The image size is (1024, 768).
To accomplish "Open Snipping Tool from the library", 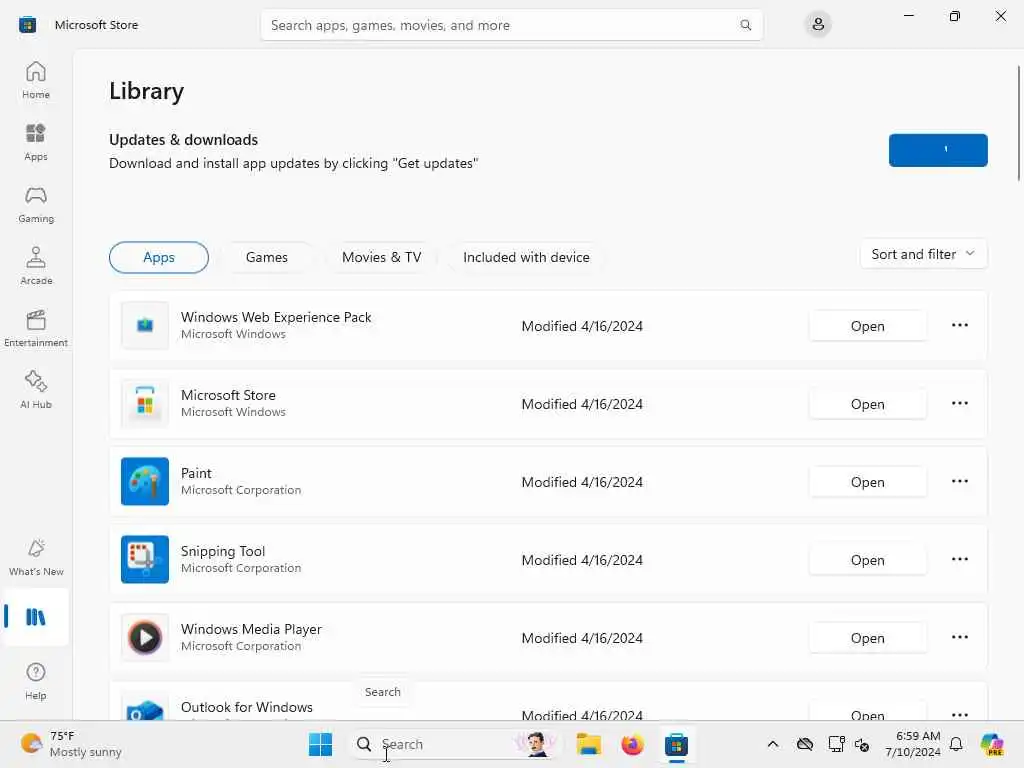I will point(867,560).
